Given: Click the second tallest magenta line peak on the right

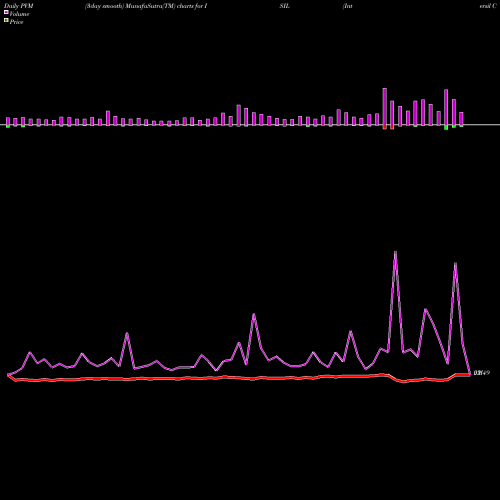Looking at the screenshot, I should [455, 264].
